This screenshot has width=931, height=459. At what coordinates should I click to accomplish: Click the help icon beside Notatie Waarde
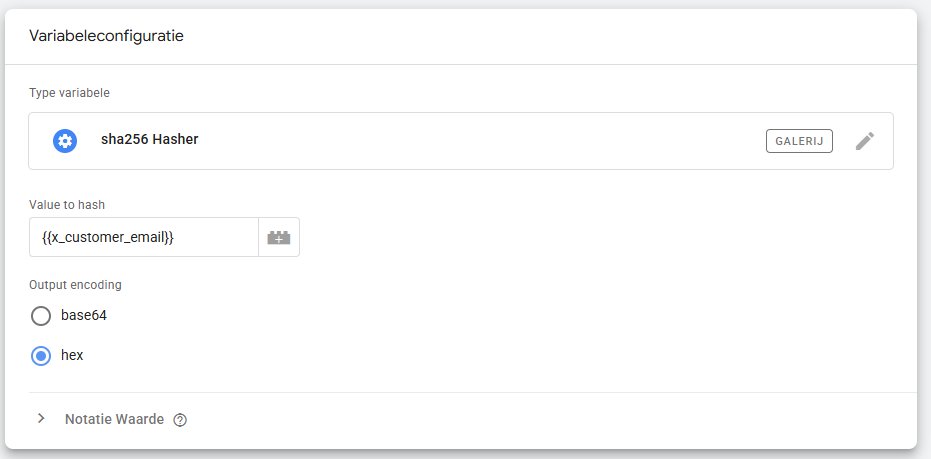pyautogui.click(x=180, y=420)
